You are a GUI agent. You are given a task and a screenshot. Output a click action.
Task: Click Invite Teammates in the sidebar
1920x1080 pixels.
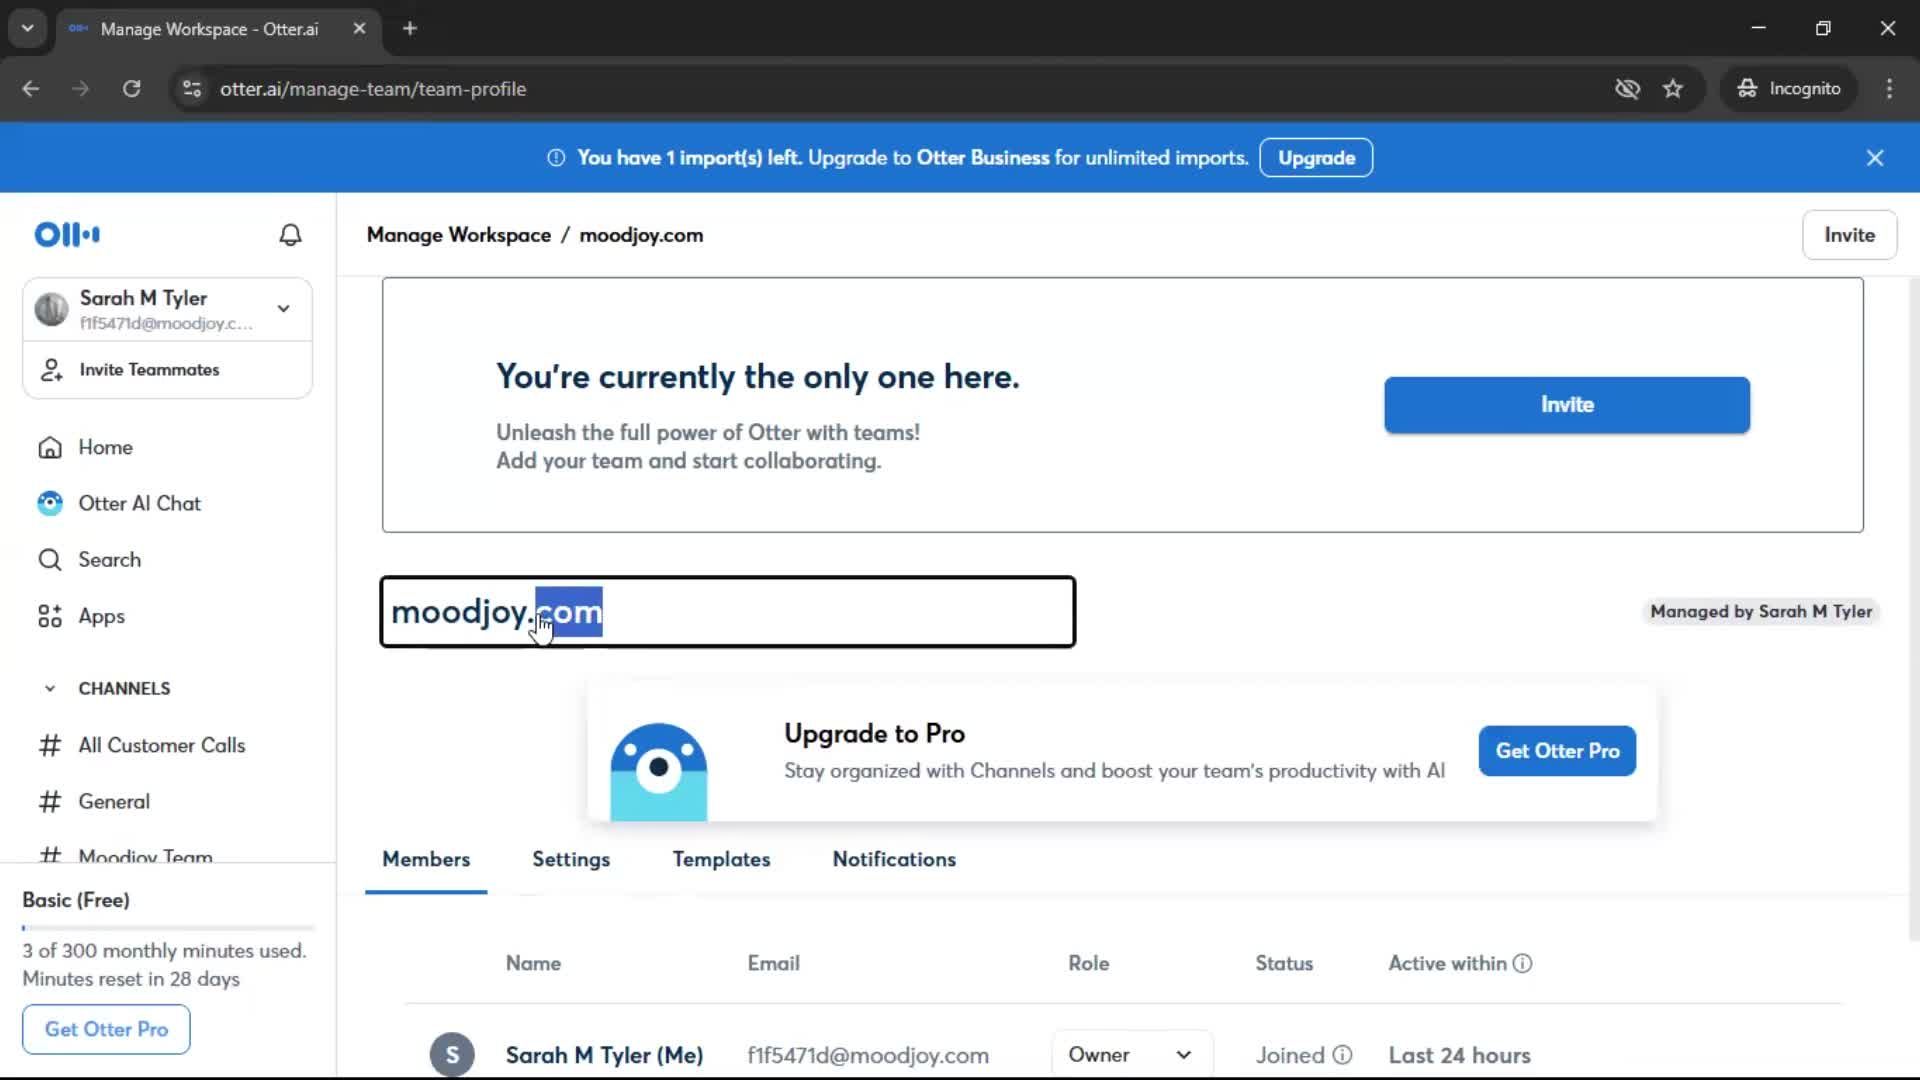168,370
